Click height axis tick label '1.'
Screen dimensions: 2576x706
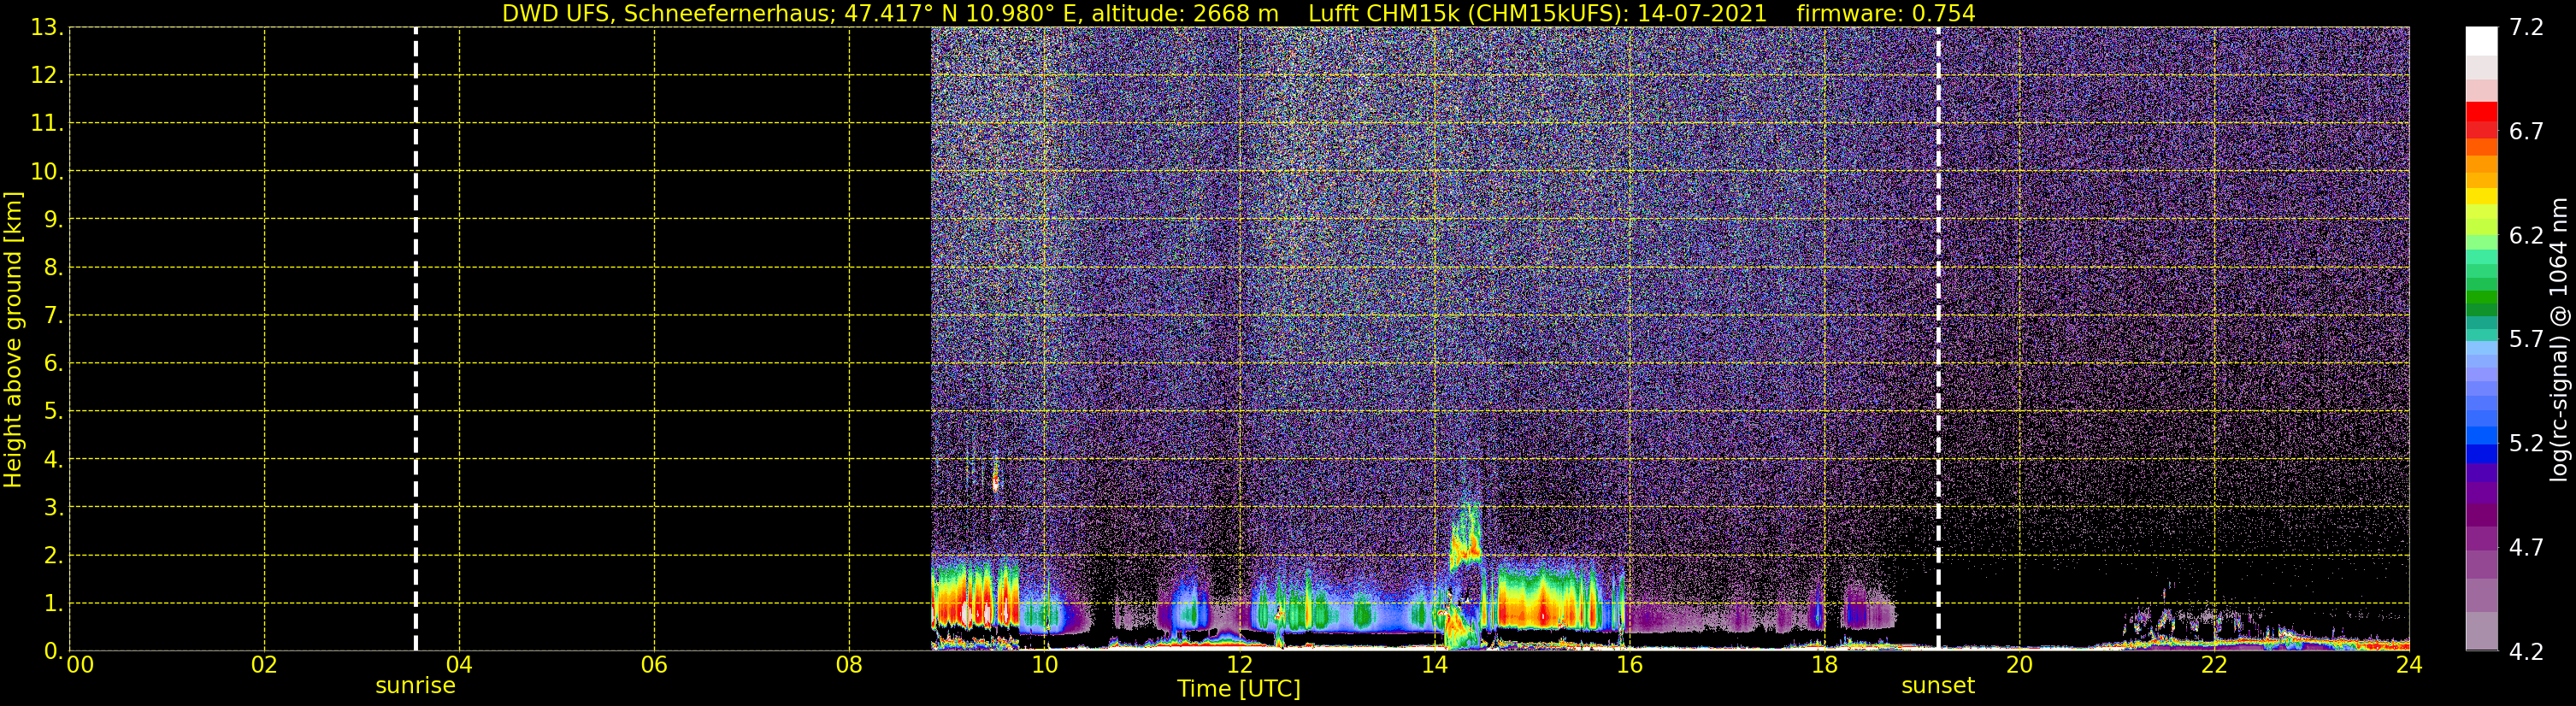(x=53, y=604)
